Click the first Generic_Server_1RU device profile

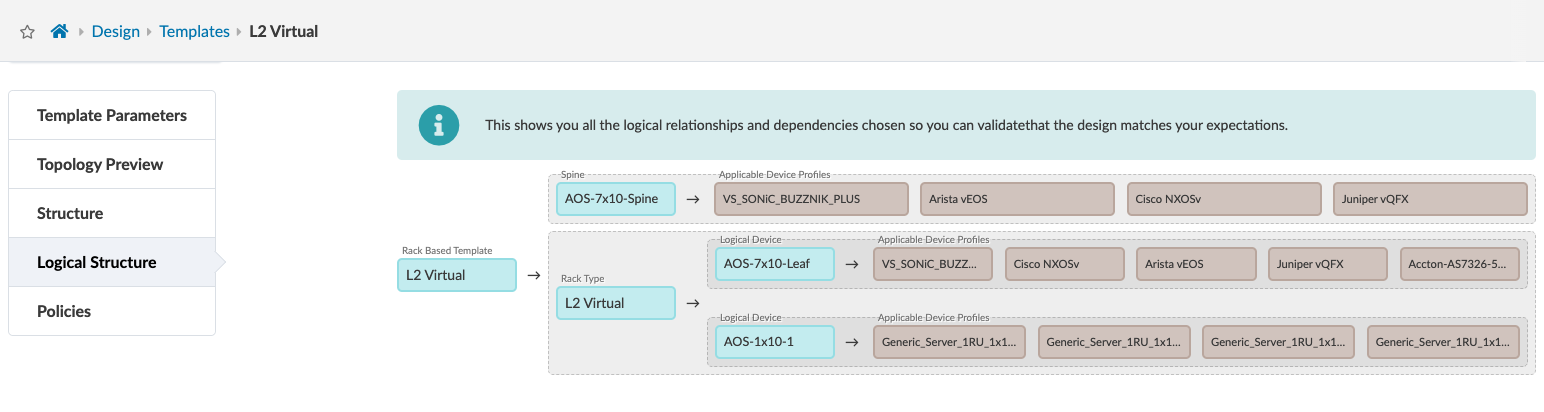[950, 342]
